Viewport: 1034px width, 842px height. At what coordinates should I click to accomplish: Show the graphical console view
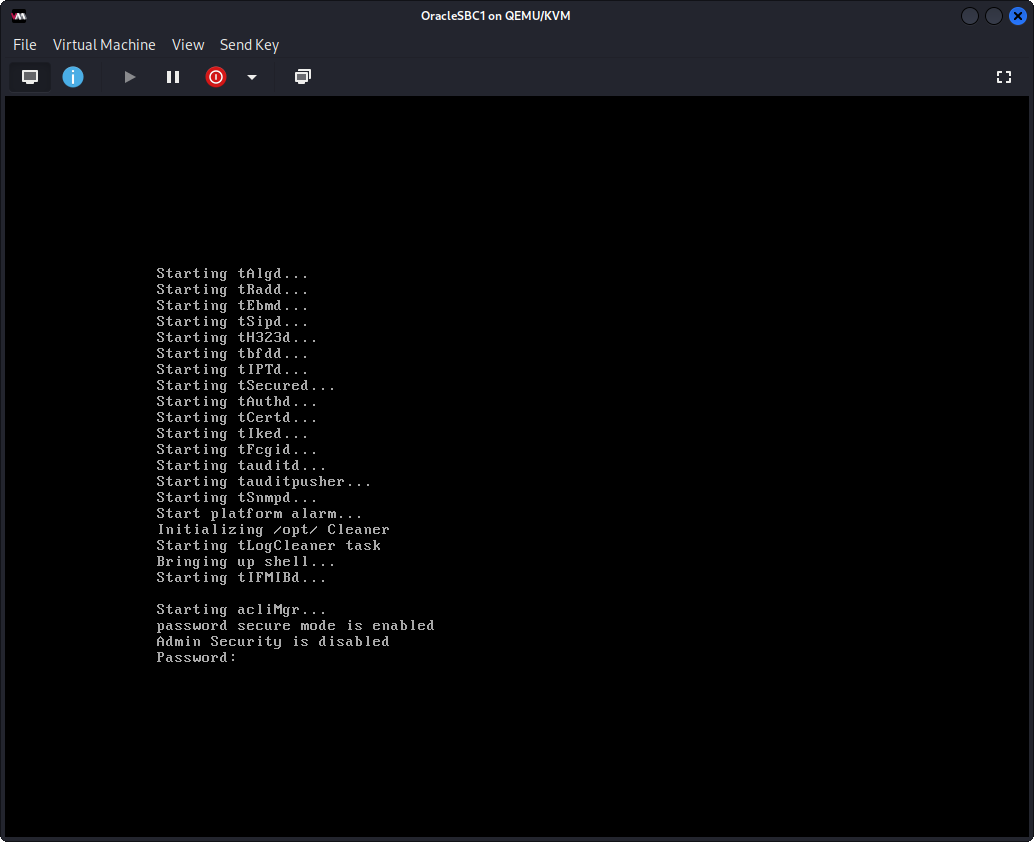(30, 77)
